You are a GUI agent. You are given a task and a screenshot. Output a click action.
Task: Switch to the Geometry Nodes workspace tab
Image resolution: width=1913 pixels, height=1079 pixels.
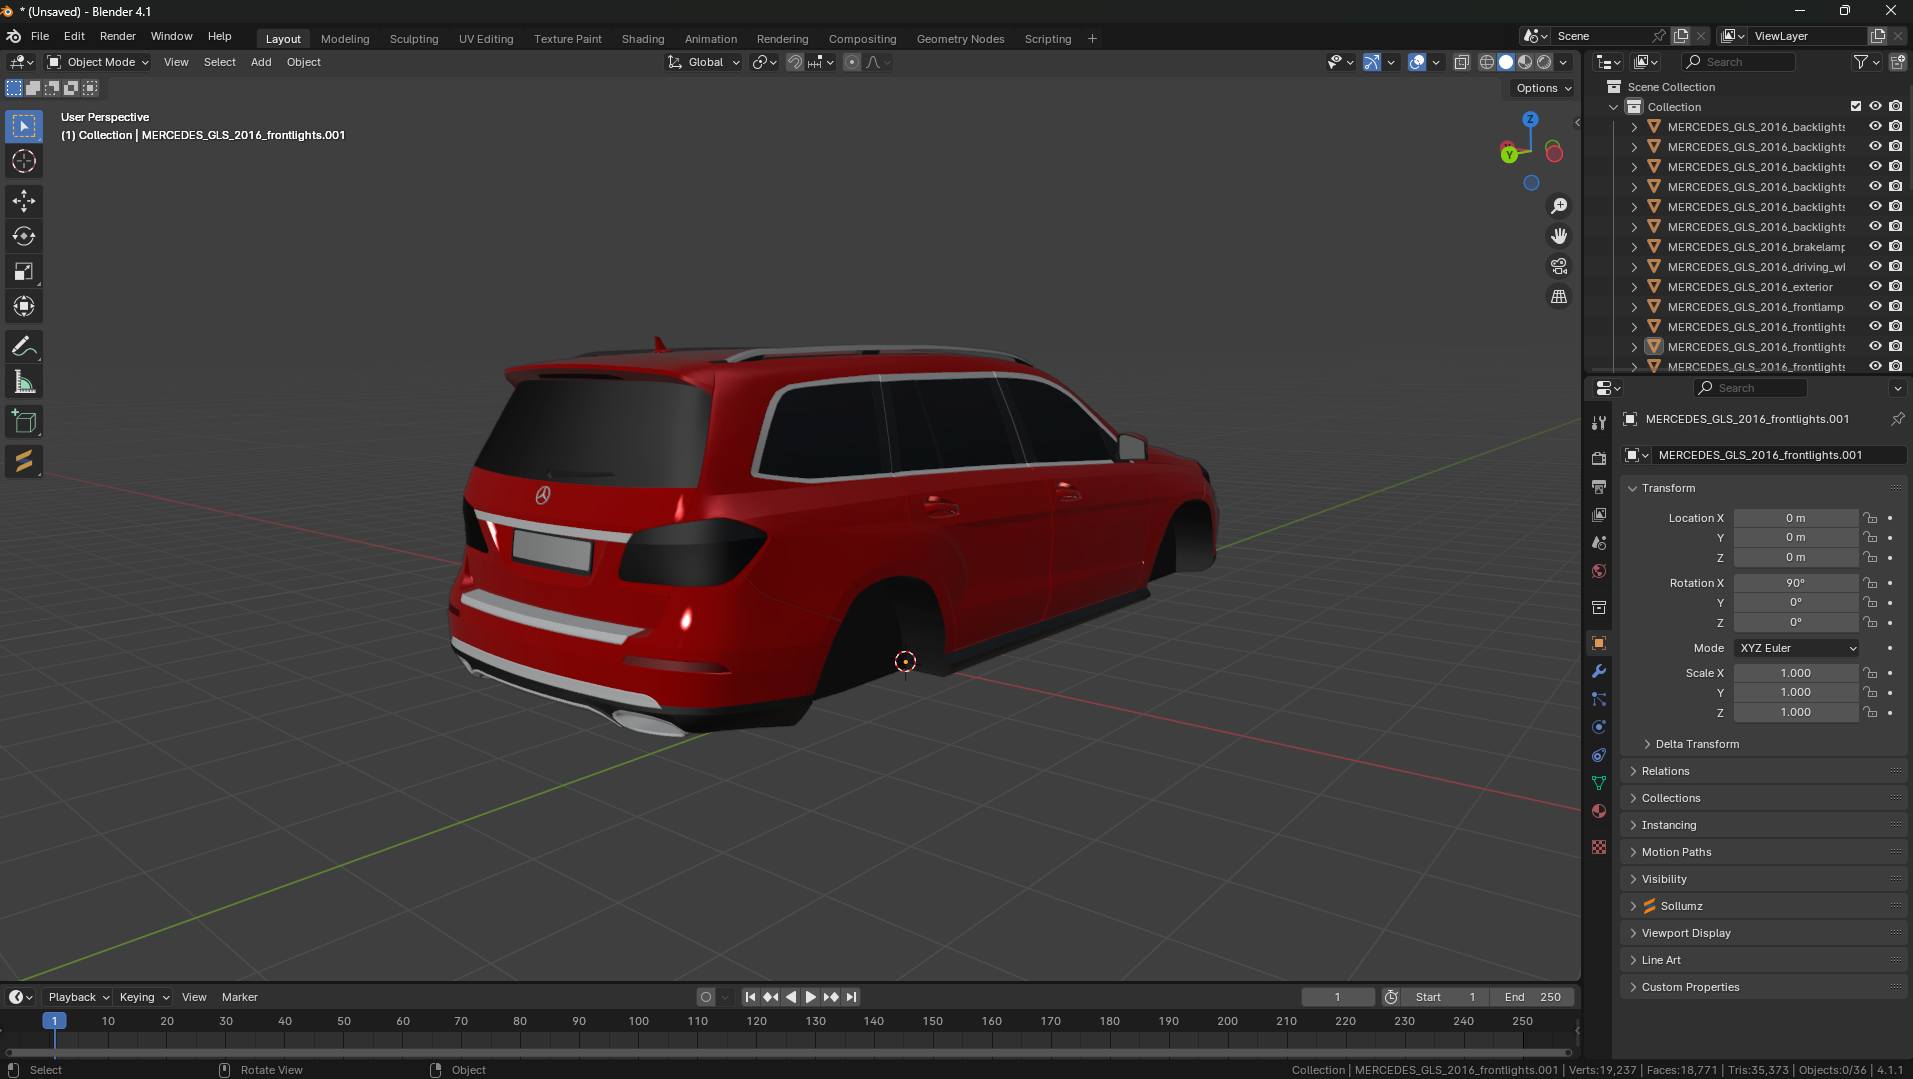pyautogui.click(x=960, y=39)
